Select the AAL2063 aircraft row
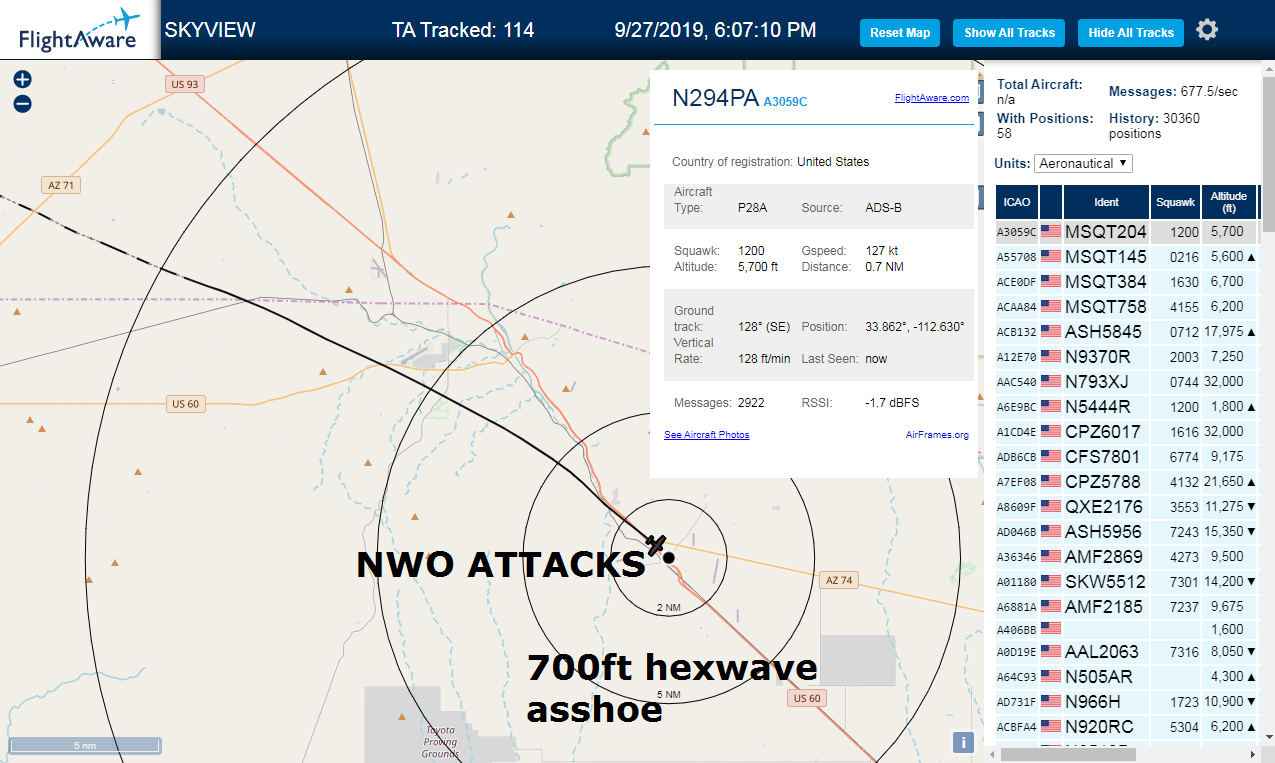The height and width of the screenshot is (763, 1275). tap(1126, 651)
